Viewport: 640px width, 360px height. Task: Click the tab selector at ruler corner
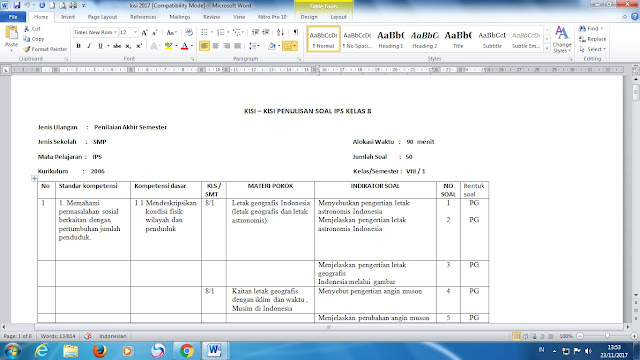6,70
